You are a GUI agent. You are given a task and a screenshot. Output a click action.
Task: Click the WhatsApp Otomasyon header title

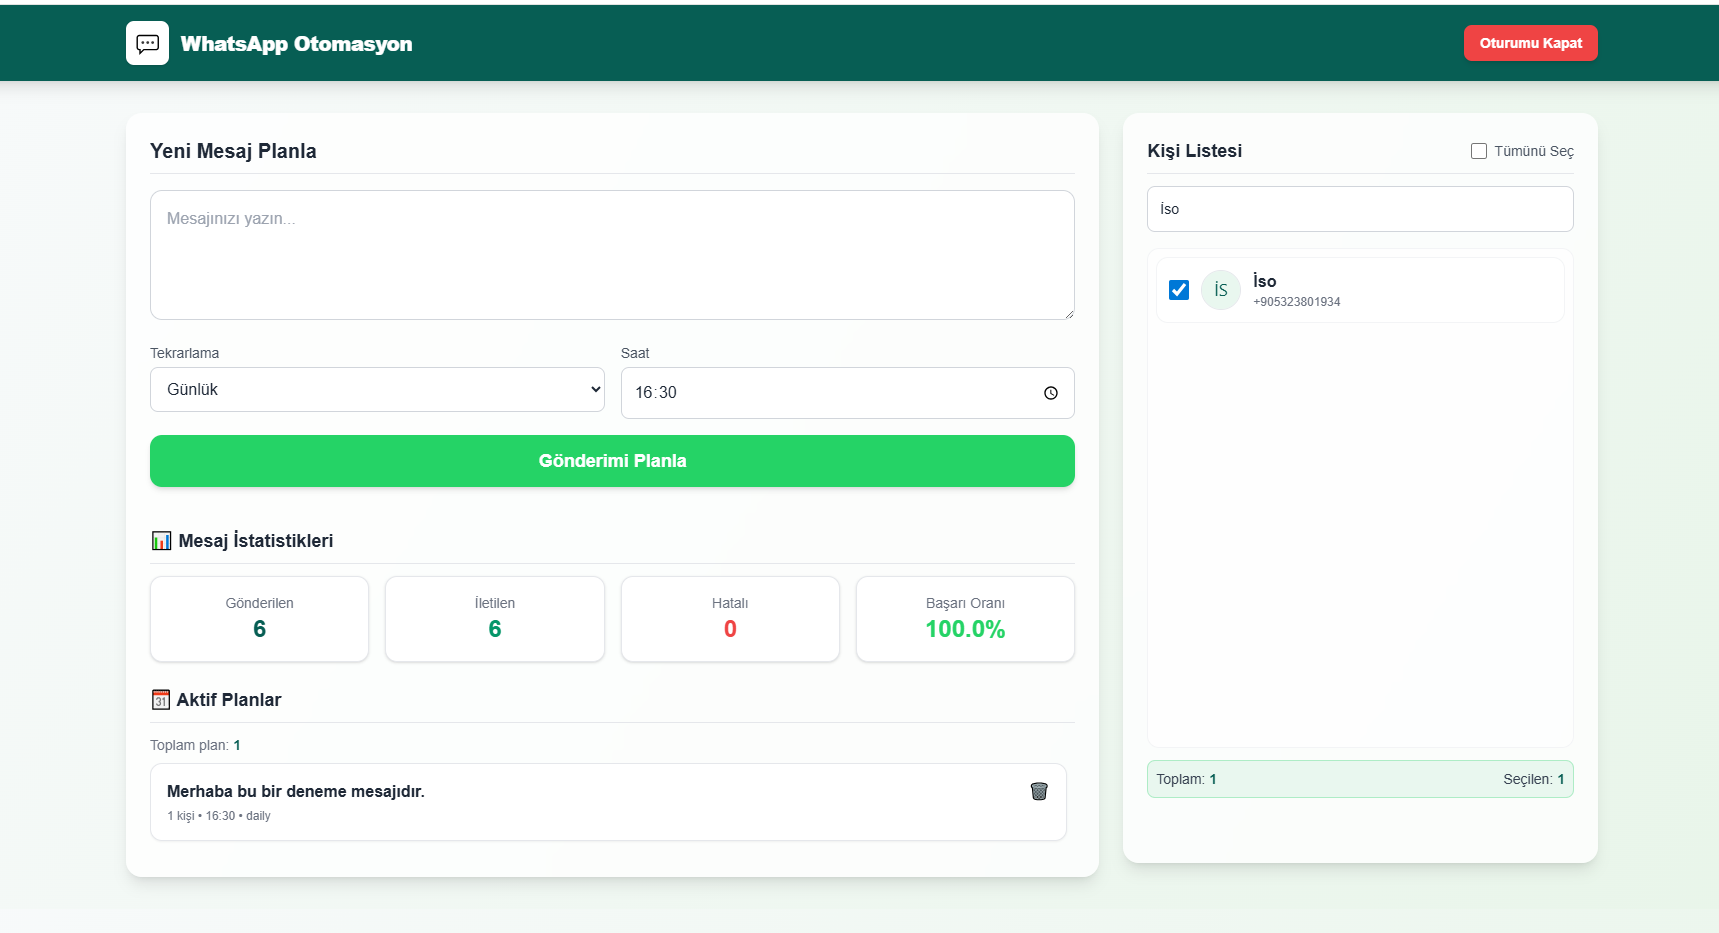[x=296, y=44]
